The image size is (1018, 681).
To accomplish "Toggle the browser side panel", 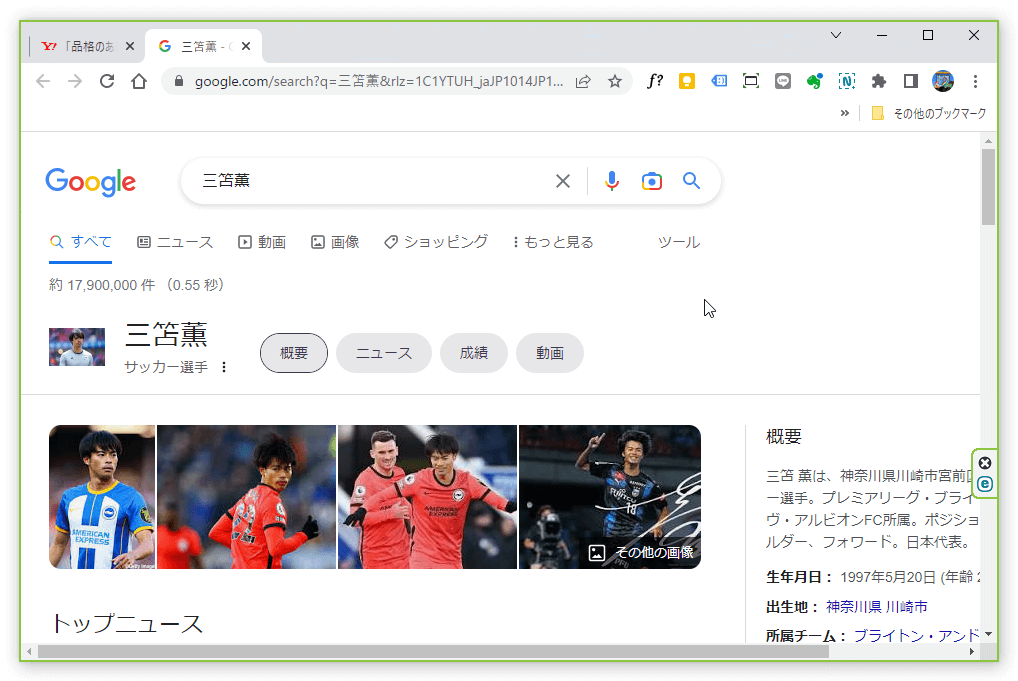I will point(910,81).
